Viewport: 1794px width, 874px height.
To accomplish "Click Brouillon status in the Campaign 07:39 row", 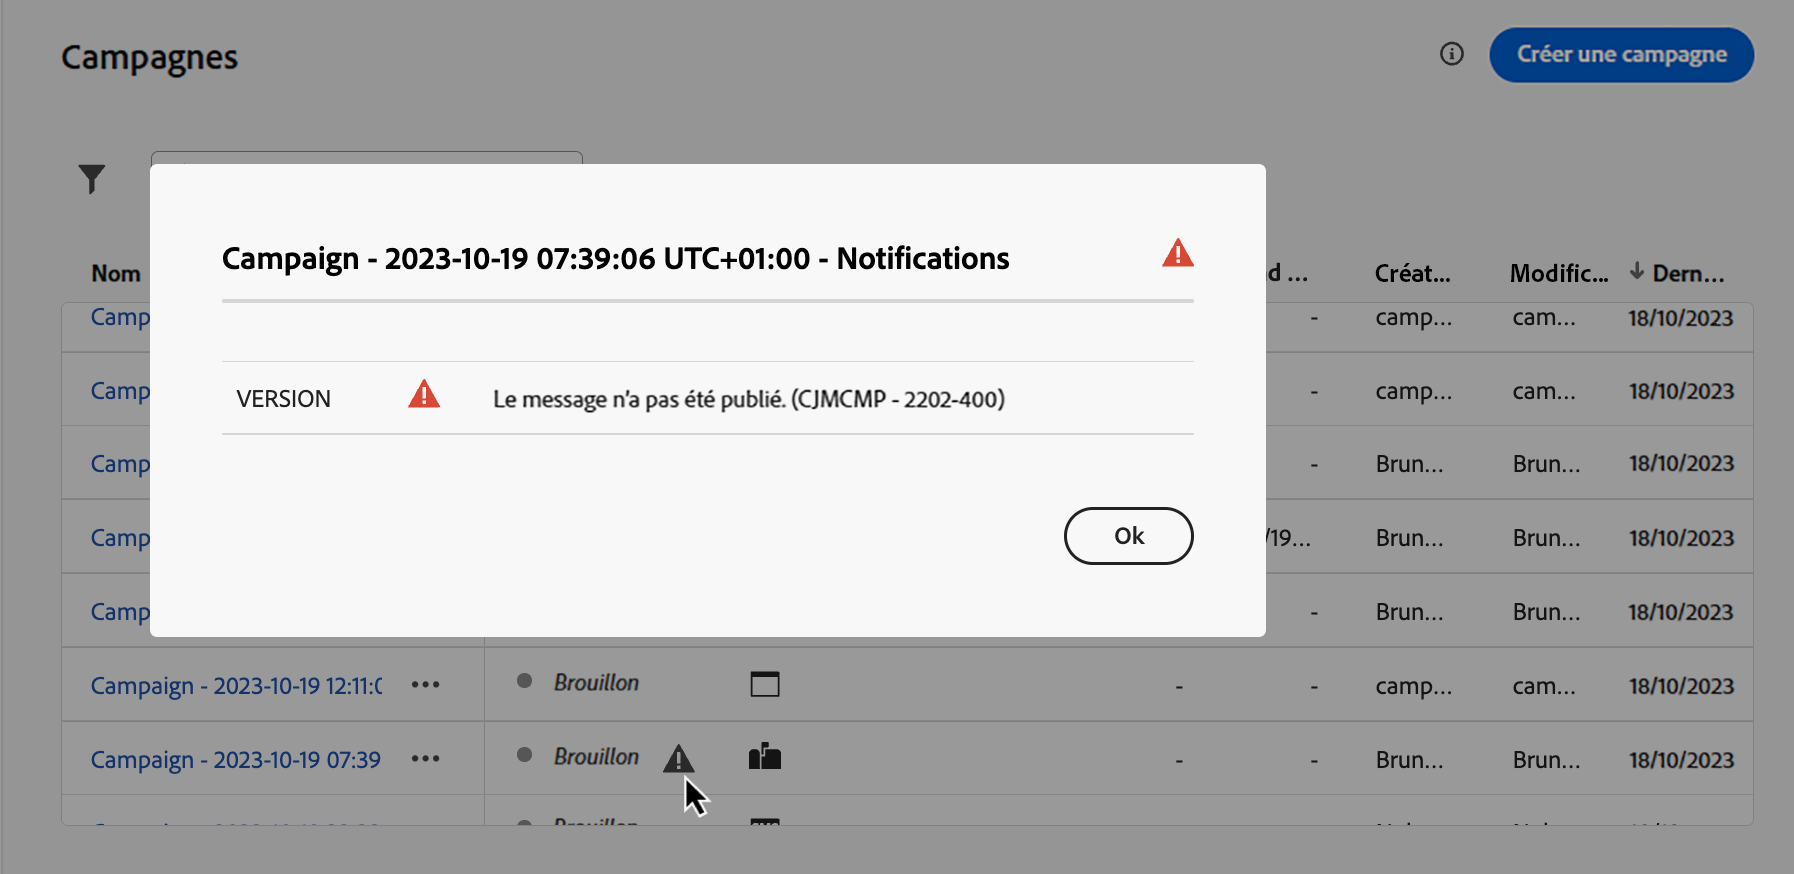I will pos(596,757).
